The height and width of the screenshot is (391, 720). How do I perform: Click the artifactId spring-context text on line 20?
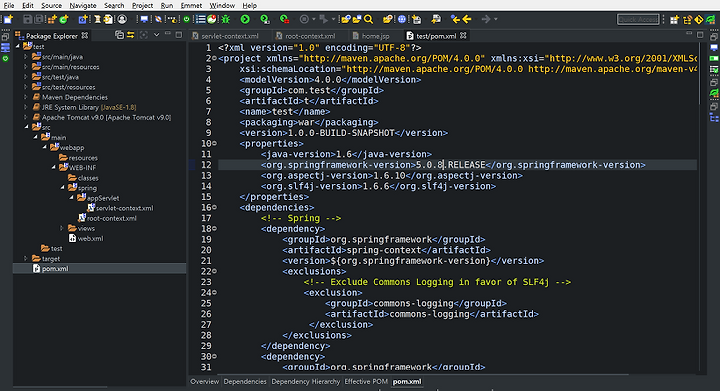click(386, 250)
